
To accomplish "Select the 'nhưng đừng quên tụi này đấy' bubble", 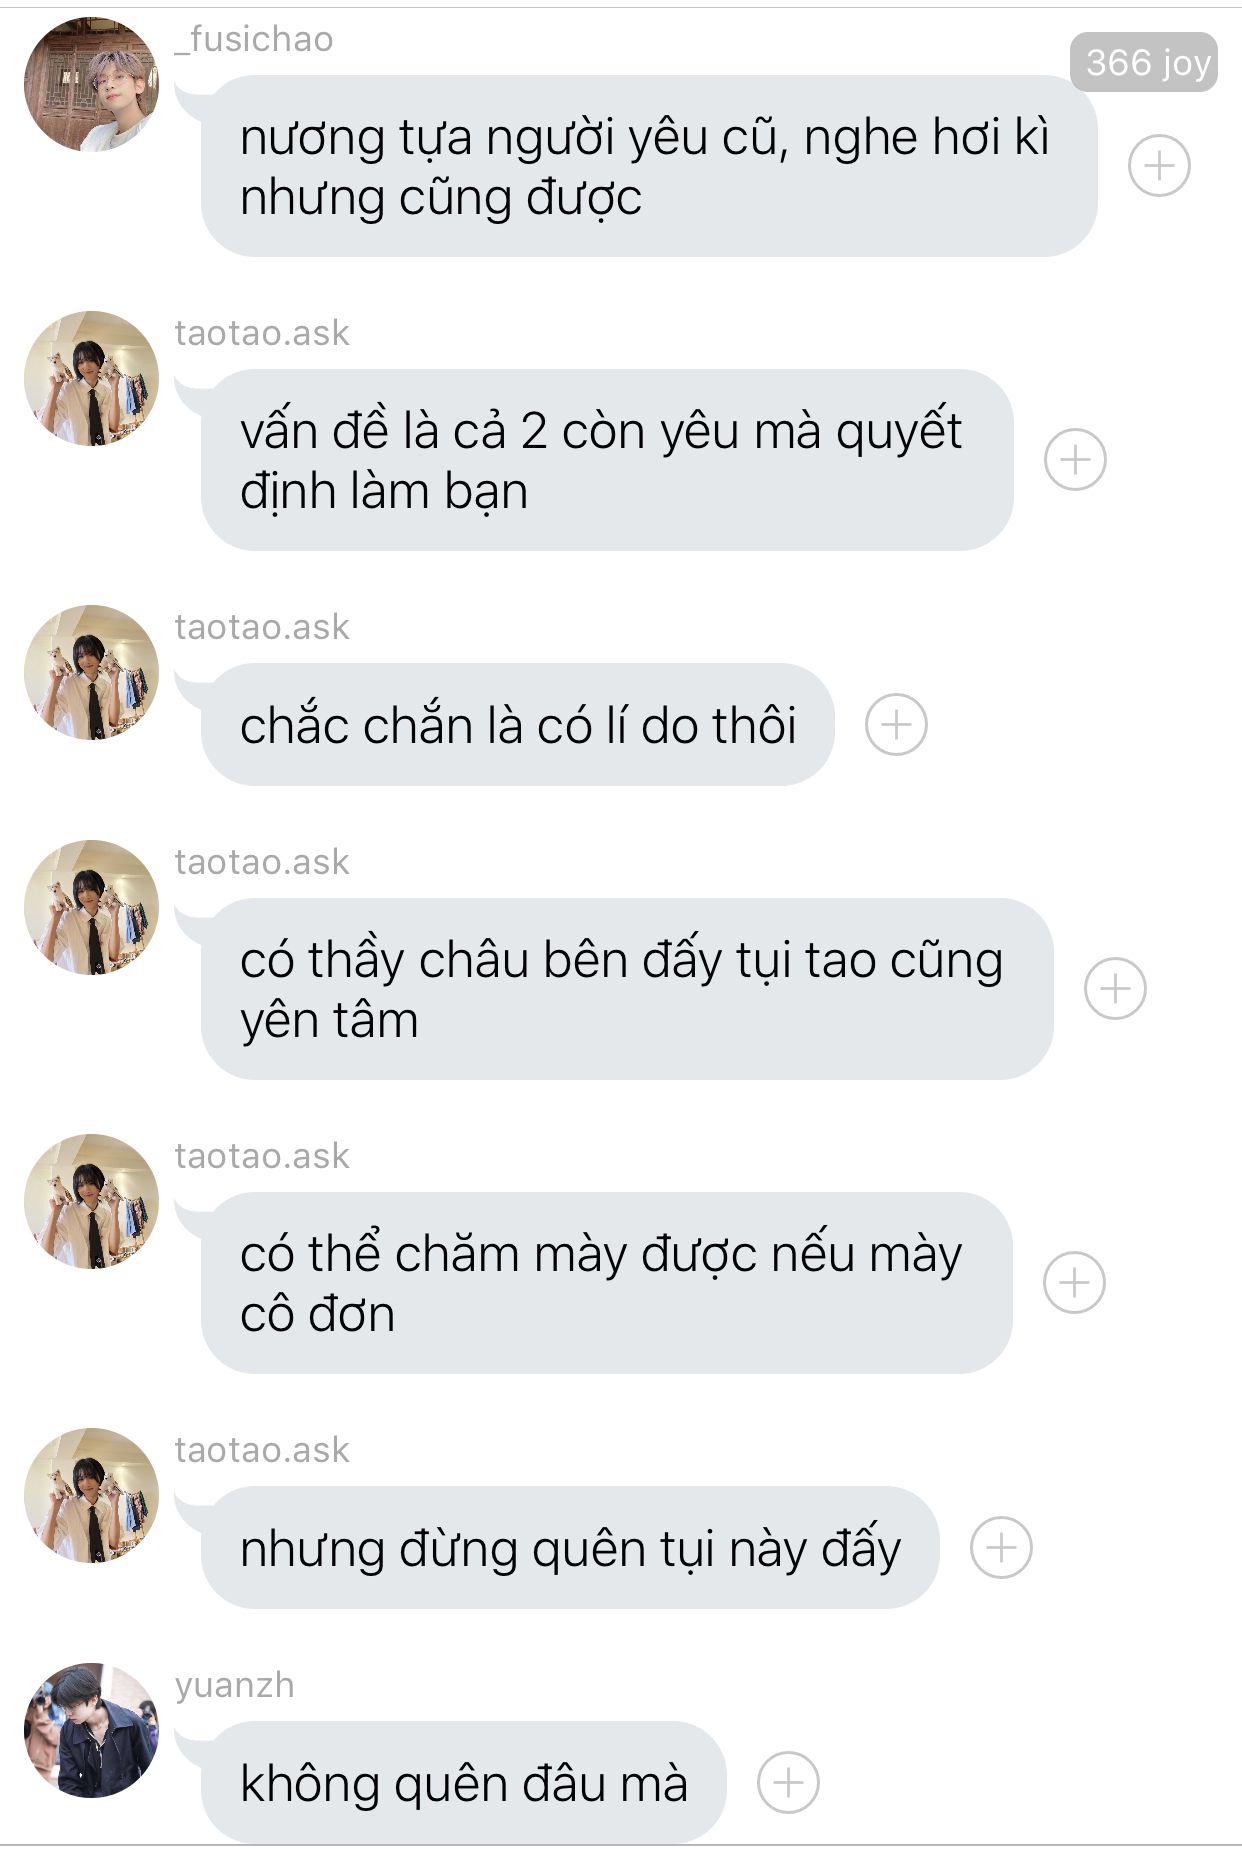I will tap(570, 1547).
